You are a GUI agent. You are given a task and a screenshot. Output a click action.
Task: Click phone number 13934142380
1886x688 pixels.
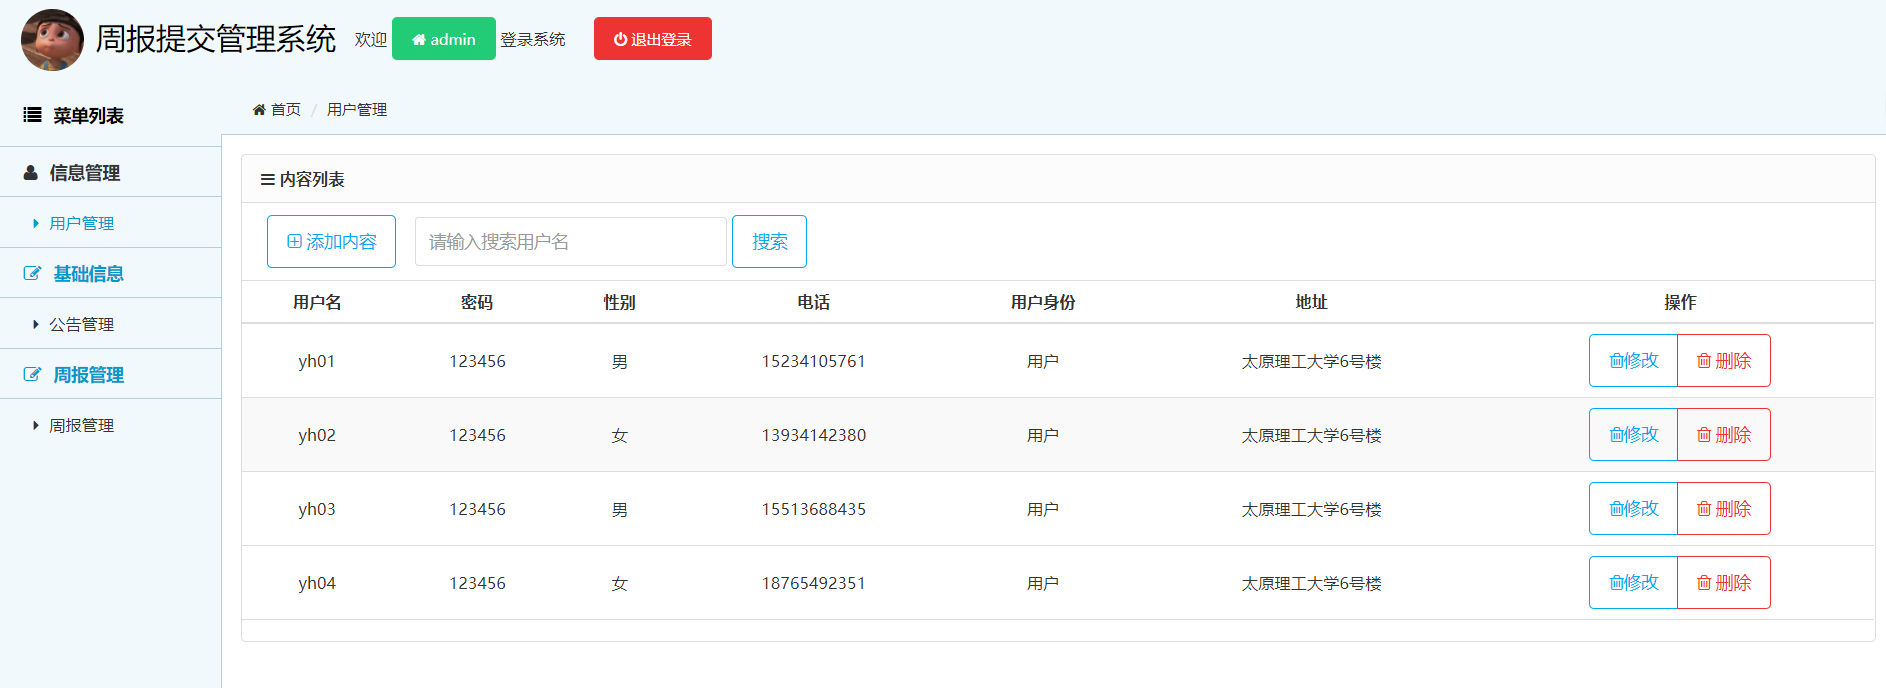coord(814,435)
